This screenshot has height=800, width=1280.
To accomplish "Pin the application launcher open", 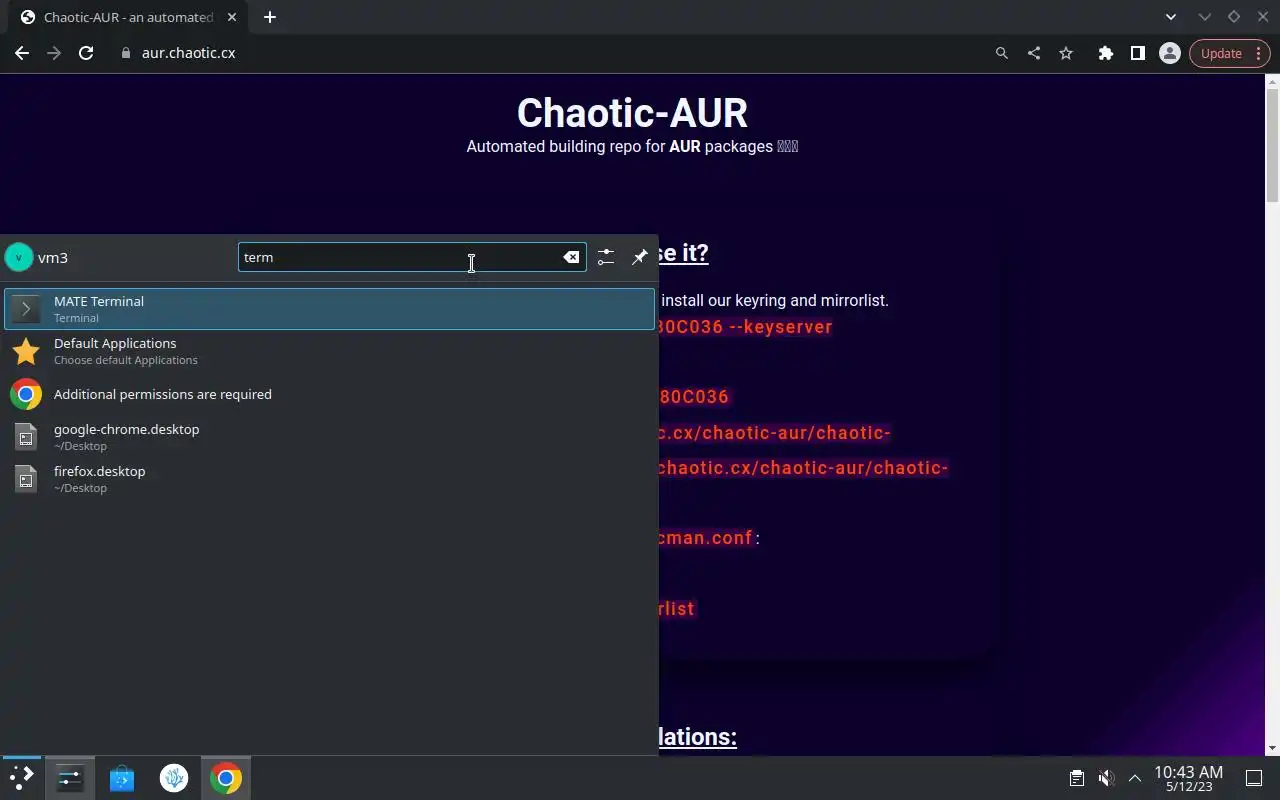I will [x=640, y=257].
